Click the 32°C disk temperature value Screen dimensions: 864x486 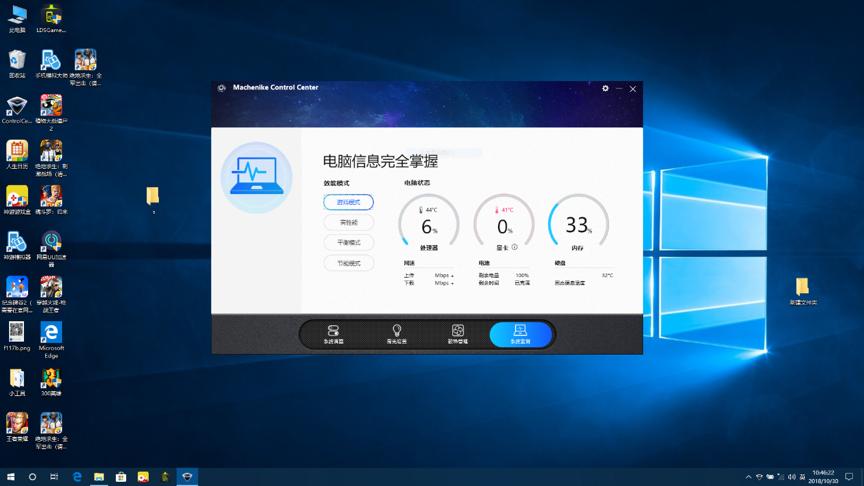(x=607, y=275)
